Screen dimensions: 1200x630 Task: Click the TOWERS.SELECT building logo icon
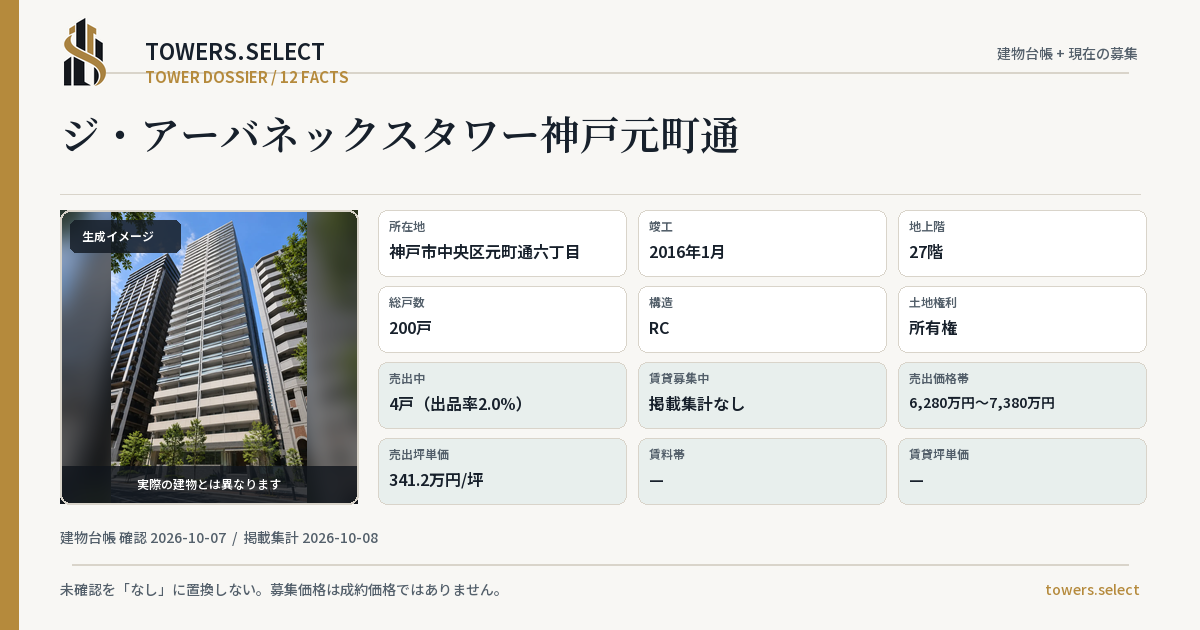(x=85, y=52)
